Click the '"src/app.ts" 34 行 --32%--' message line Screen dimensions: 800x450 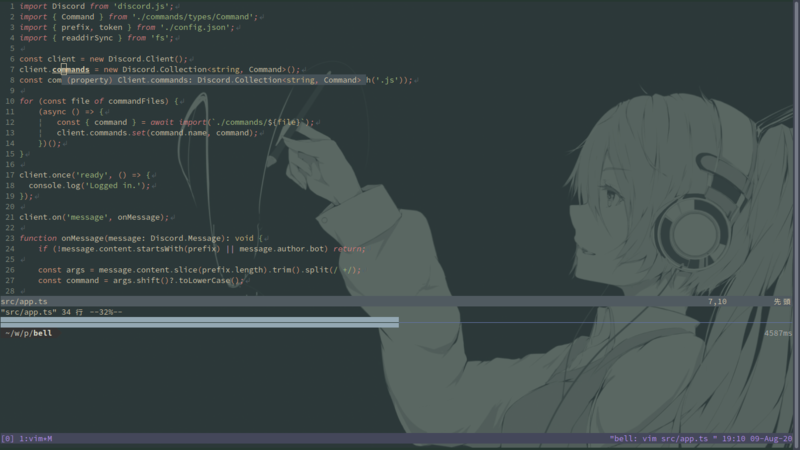click(x=61, y=312)
